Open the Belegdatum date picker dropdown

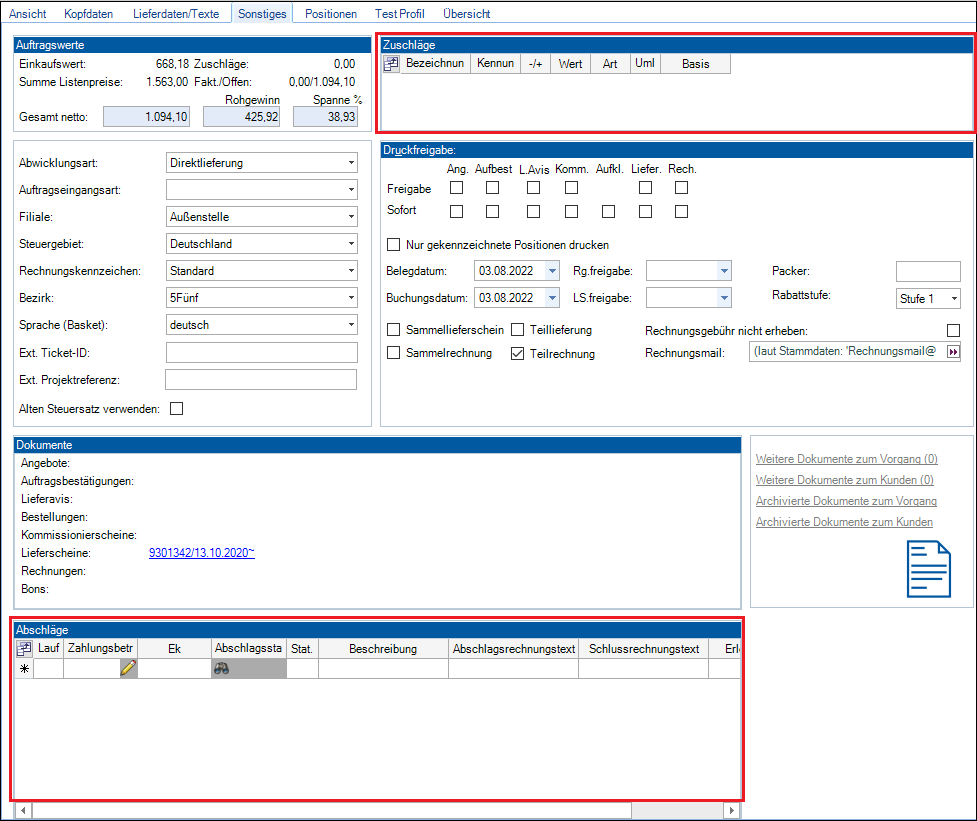pyautogui.click(x=552, y=271)
